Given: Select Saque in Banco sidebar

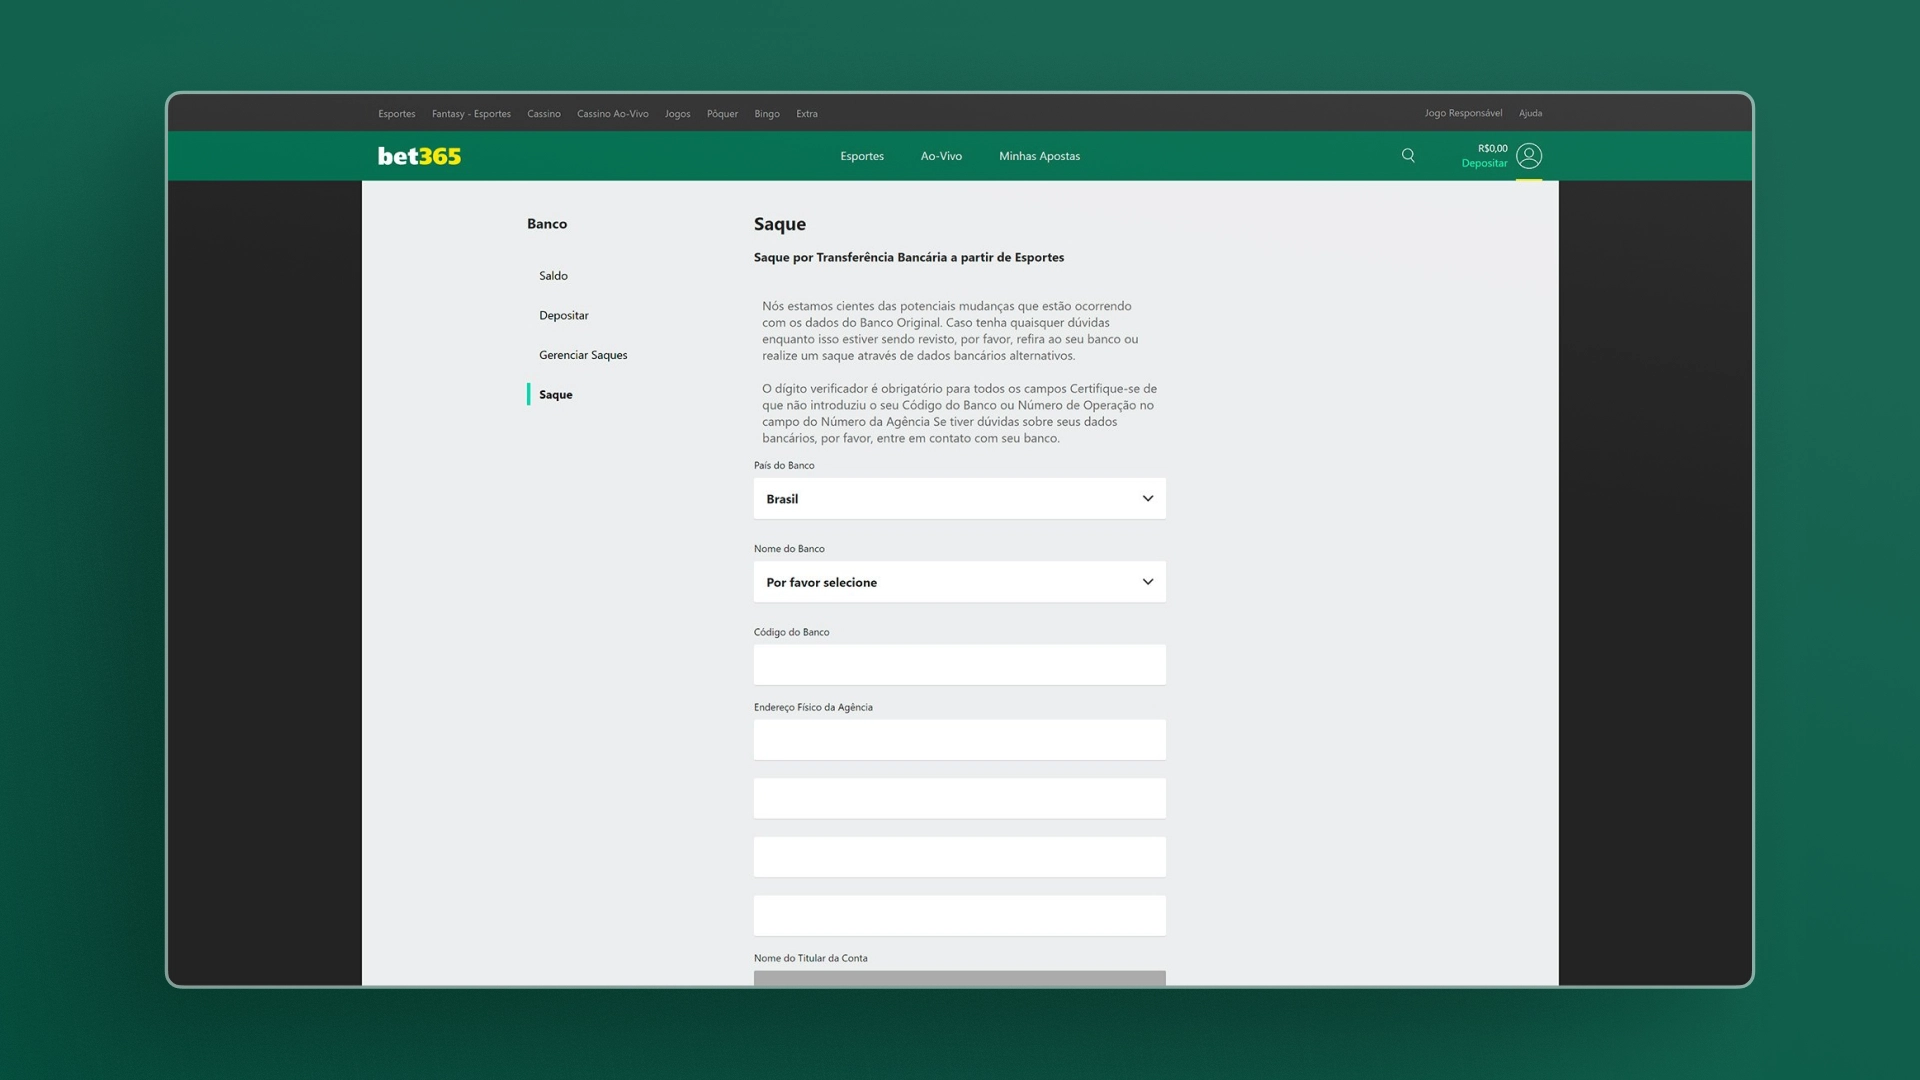Looking at the screenshot, I should coord(556,394).
